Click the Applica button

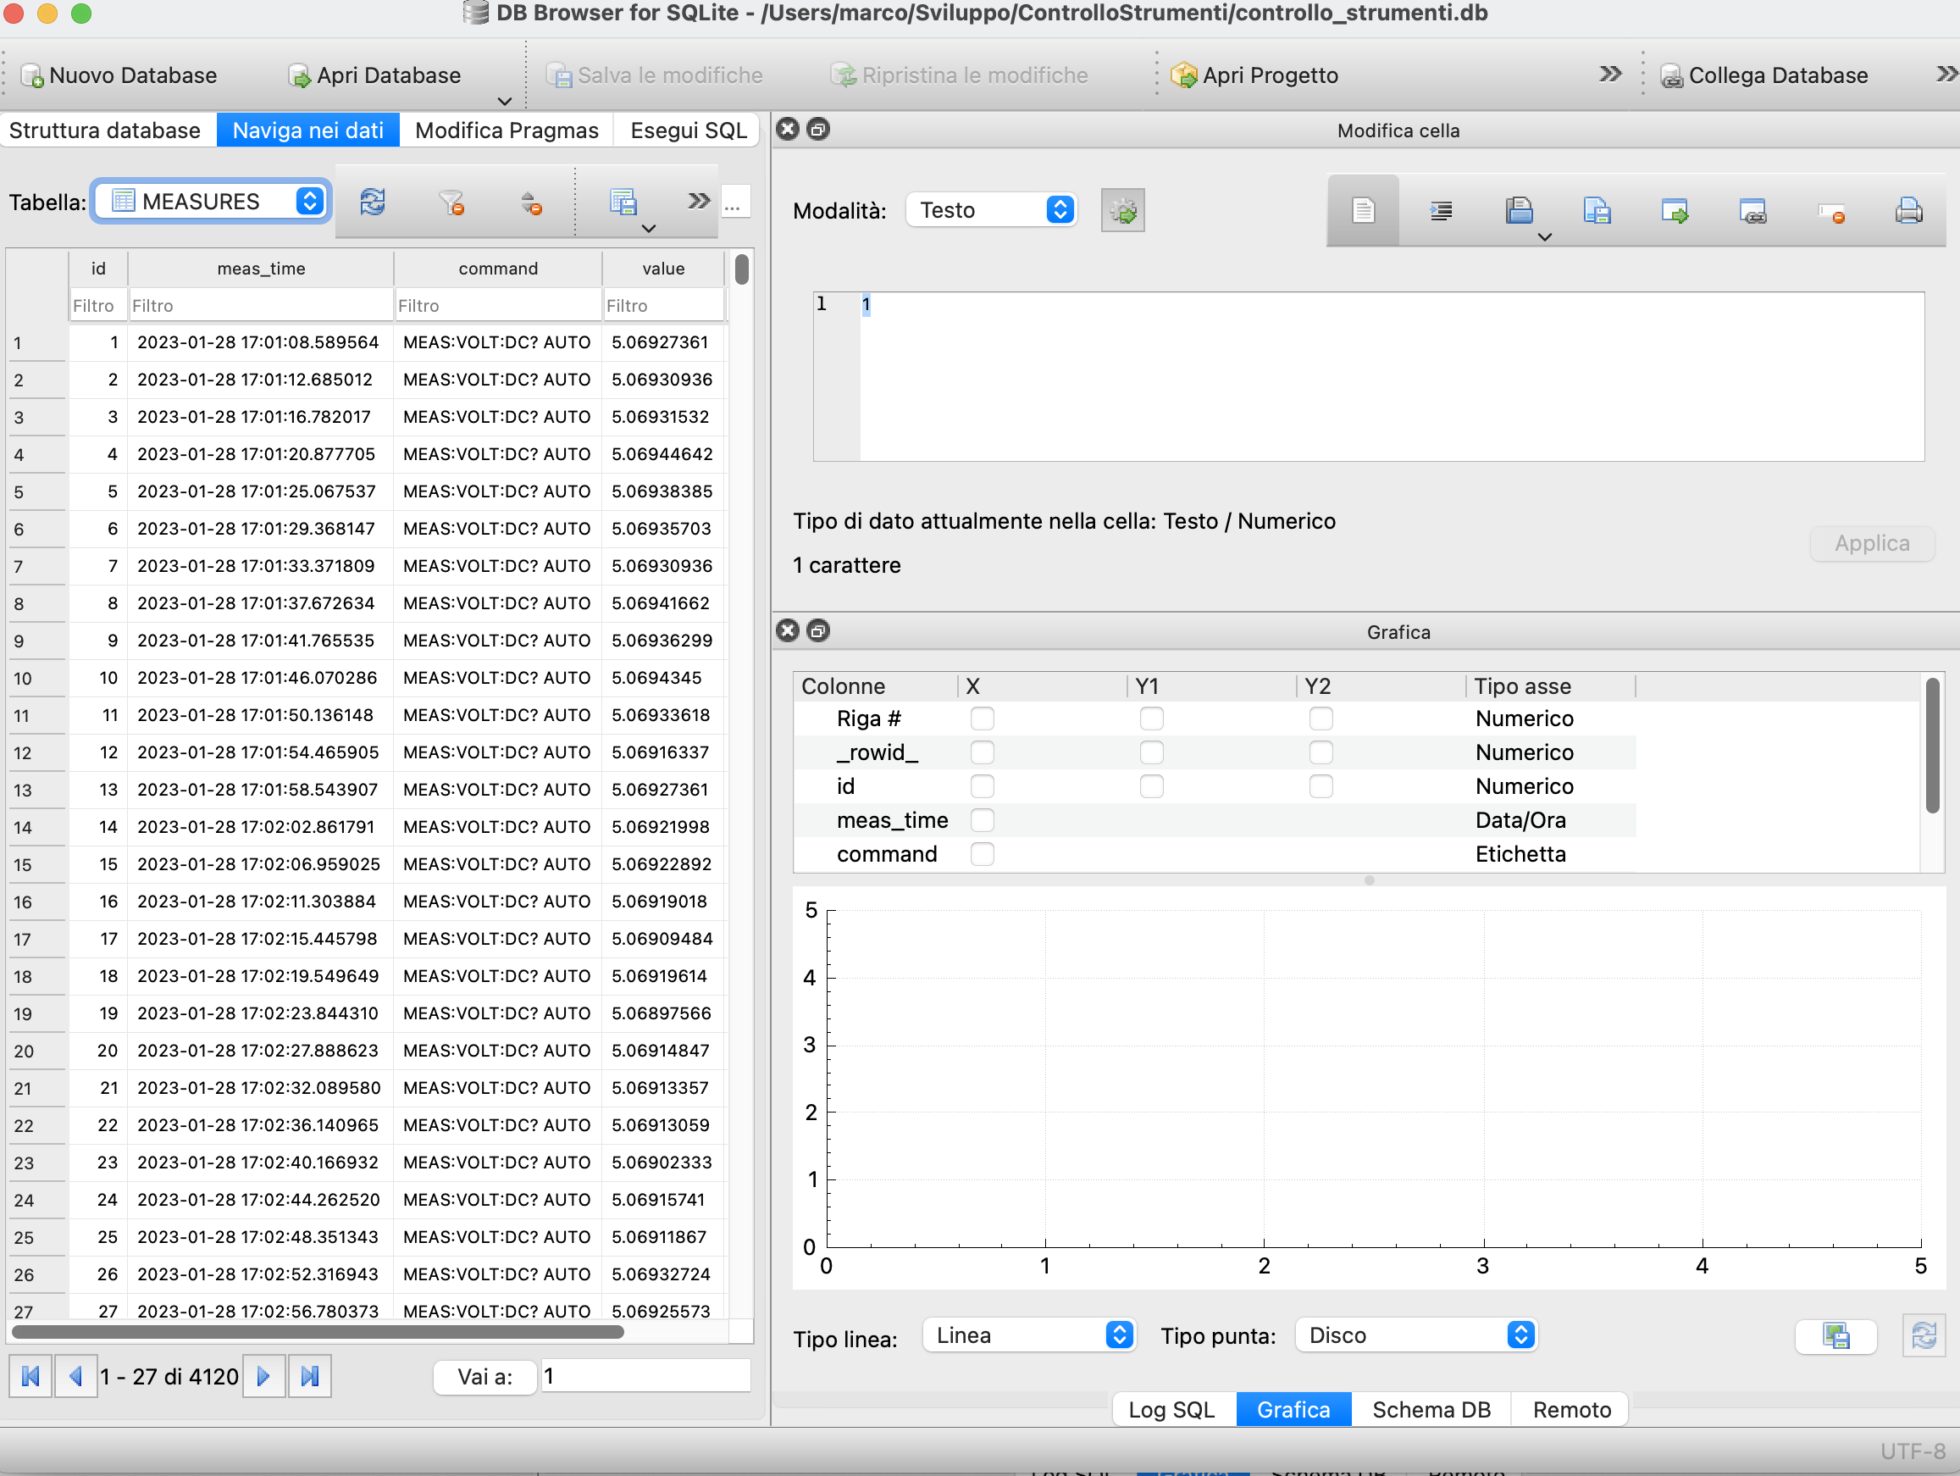[x=1872, y=543]
